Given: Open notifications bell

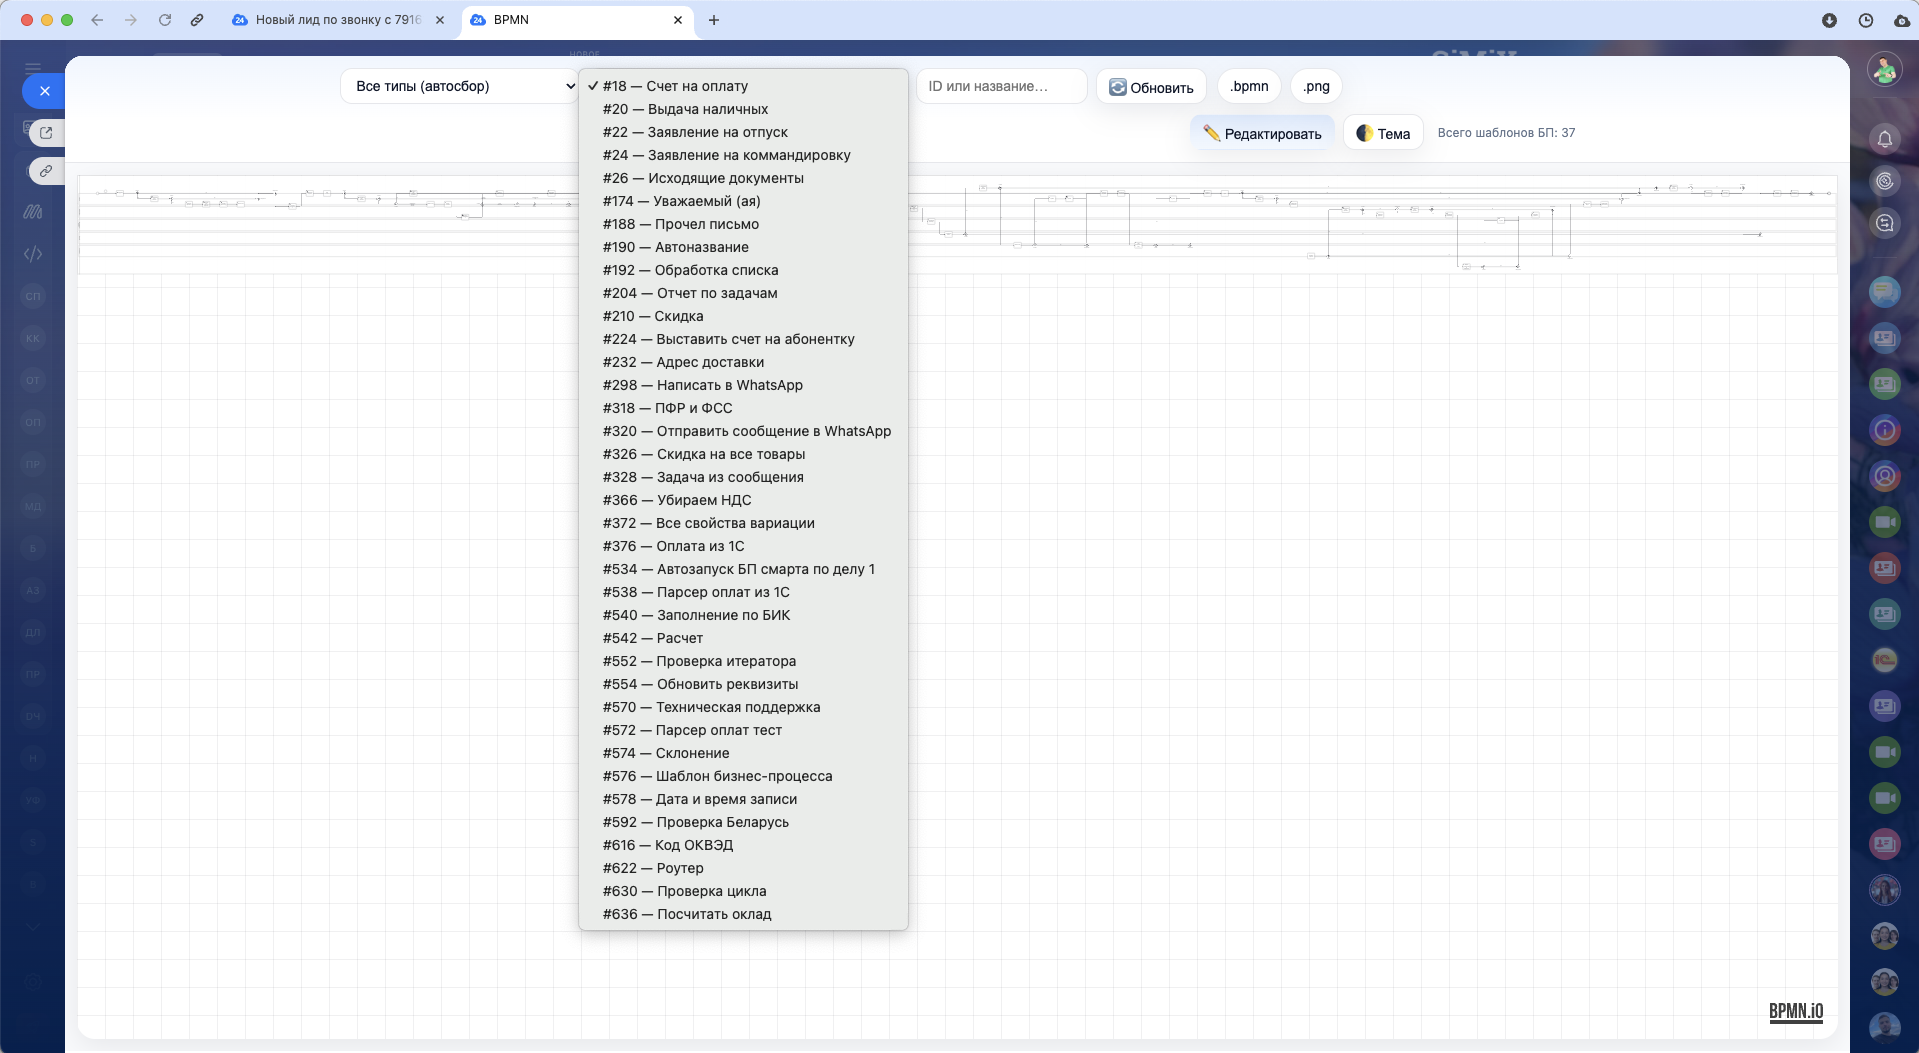Looking at the screenshot, I should (1885, 139).
